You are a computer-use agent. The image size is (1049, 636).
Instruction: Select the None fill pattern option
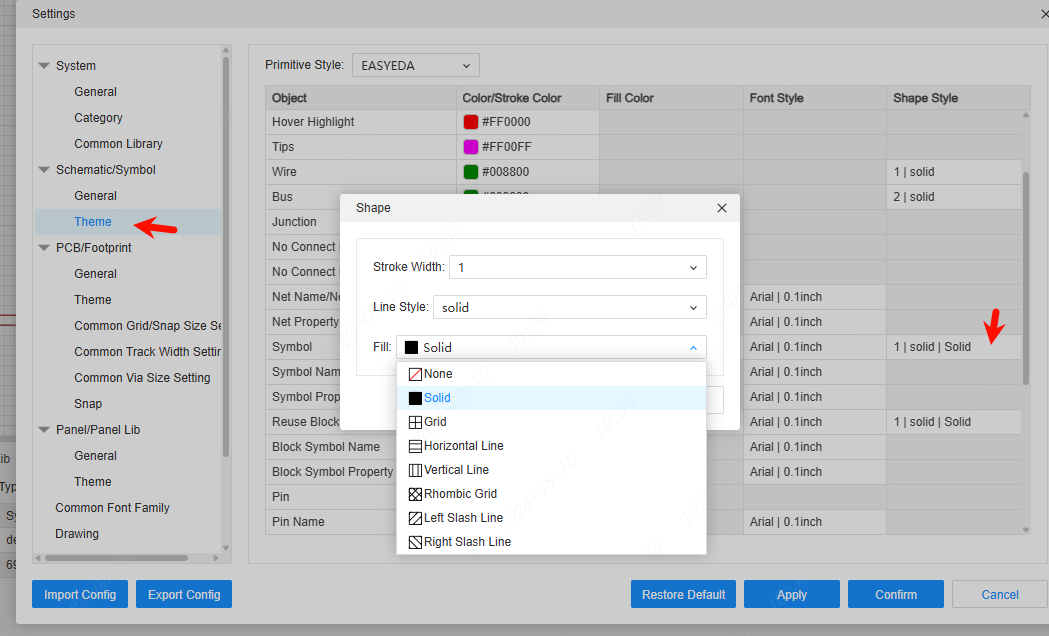[438, 374]
